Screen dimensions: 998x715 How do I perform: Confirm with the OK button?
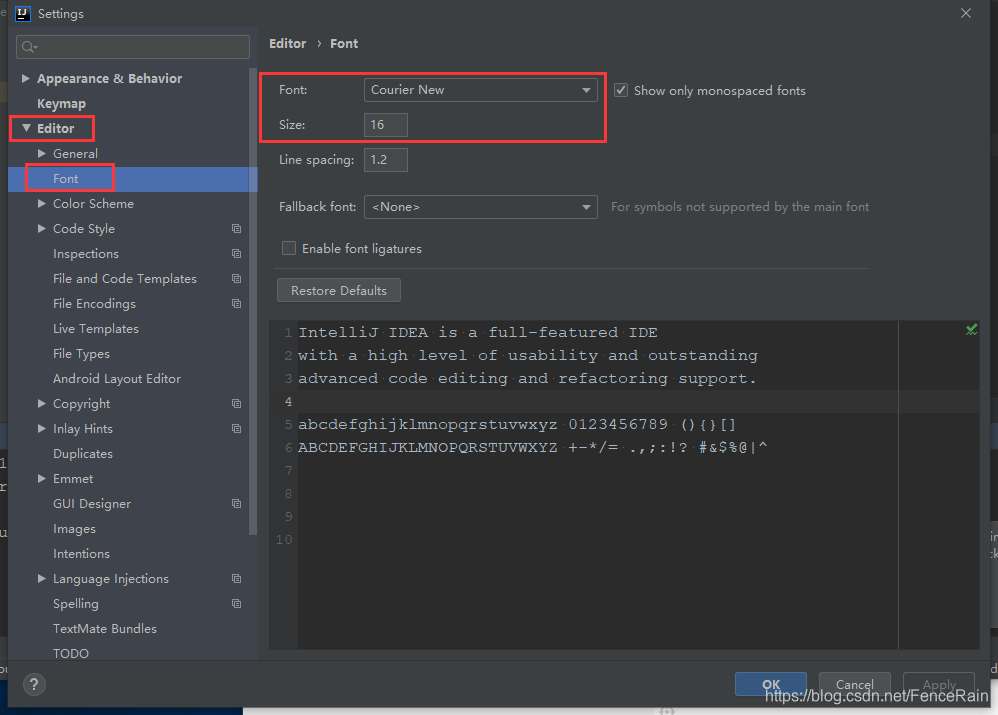[x=771, y=684]
